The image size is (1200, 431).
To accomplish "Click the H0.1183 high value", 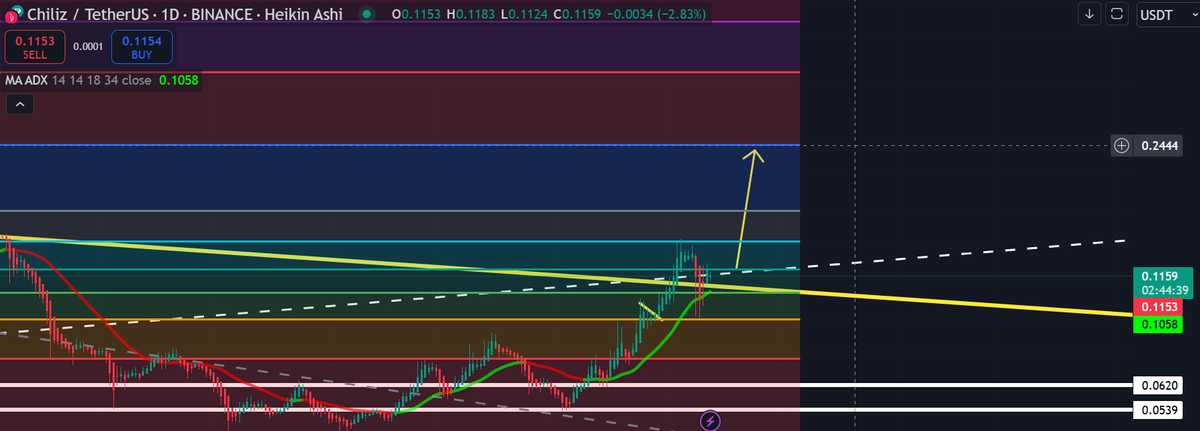I will (473, 15).
